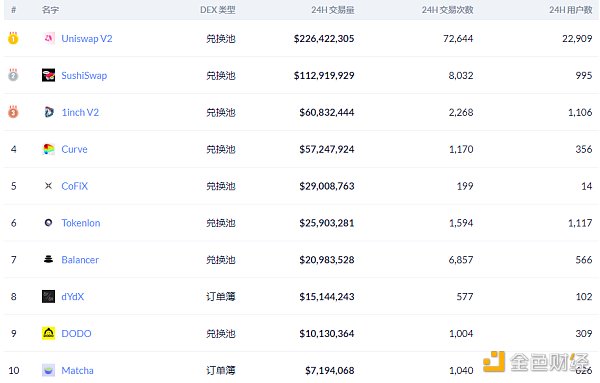
Task: Click the Matcha logo icon
Action: pos(49,370)
